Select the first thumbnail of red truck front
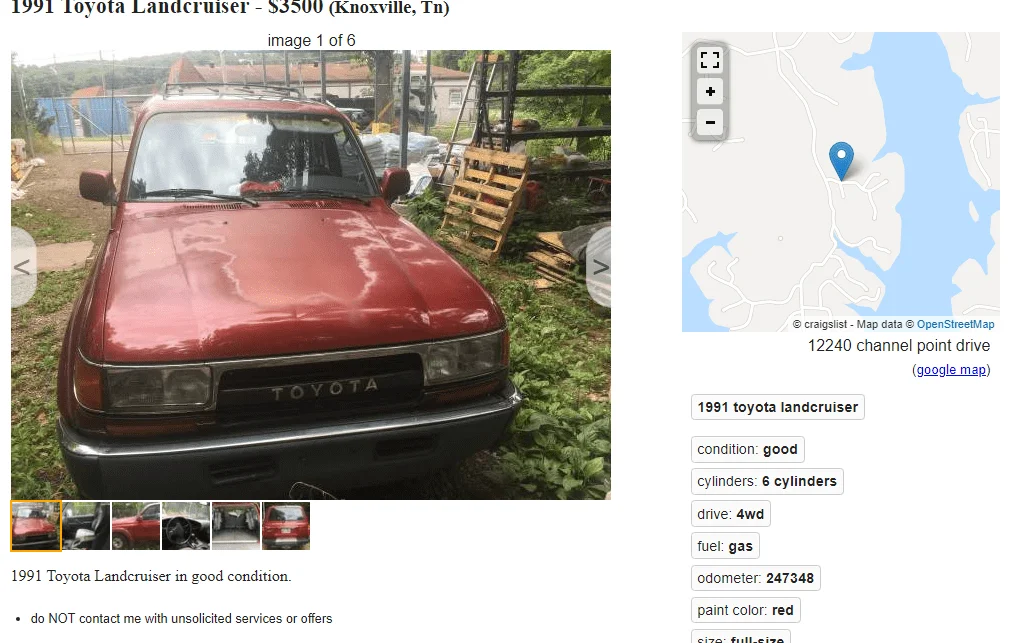 36,525
